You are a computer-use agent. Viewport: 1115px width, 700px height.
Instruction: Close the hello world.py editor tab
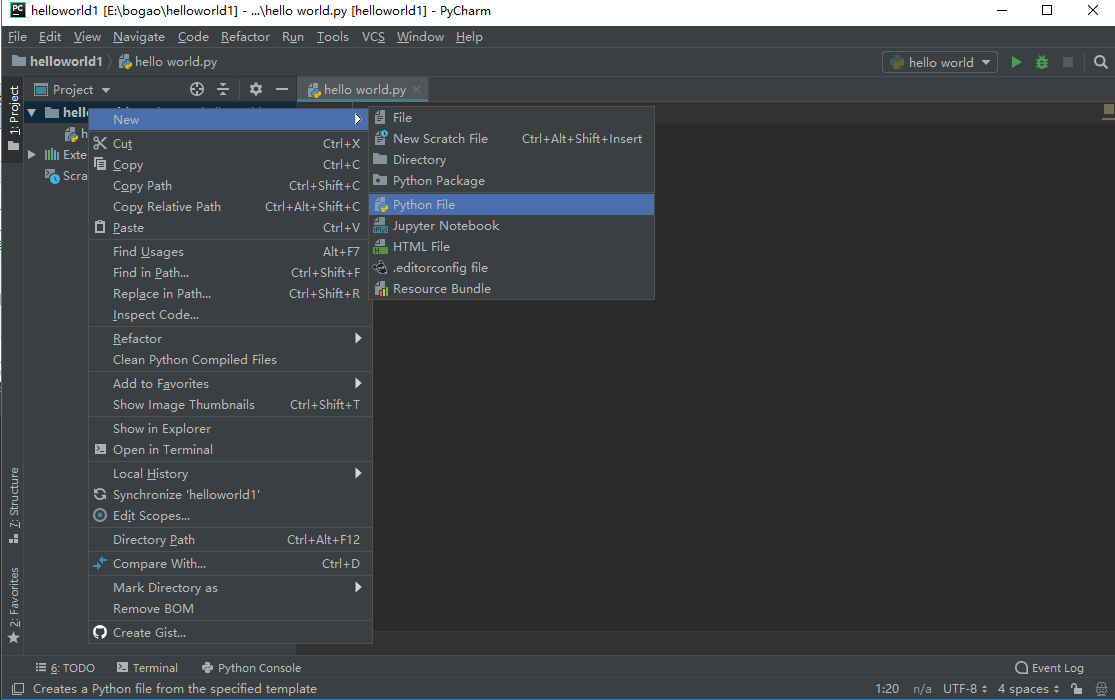[x=417, y=90]
